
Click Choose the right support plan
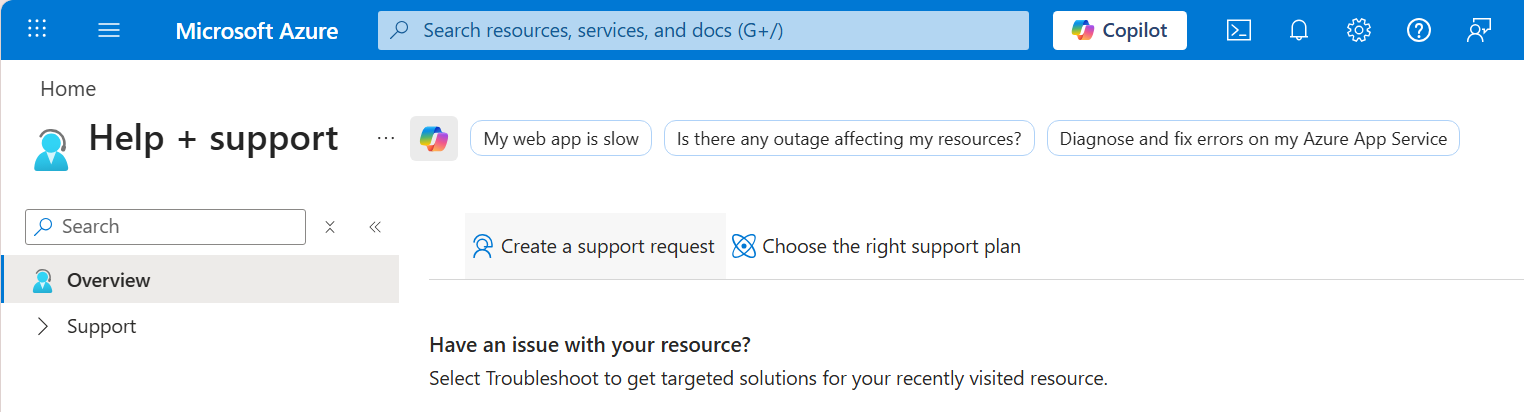876,246
